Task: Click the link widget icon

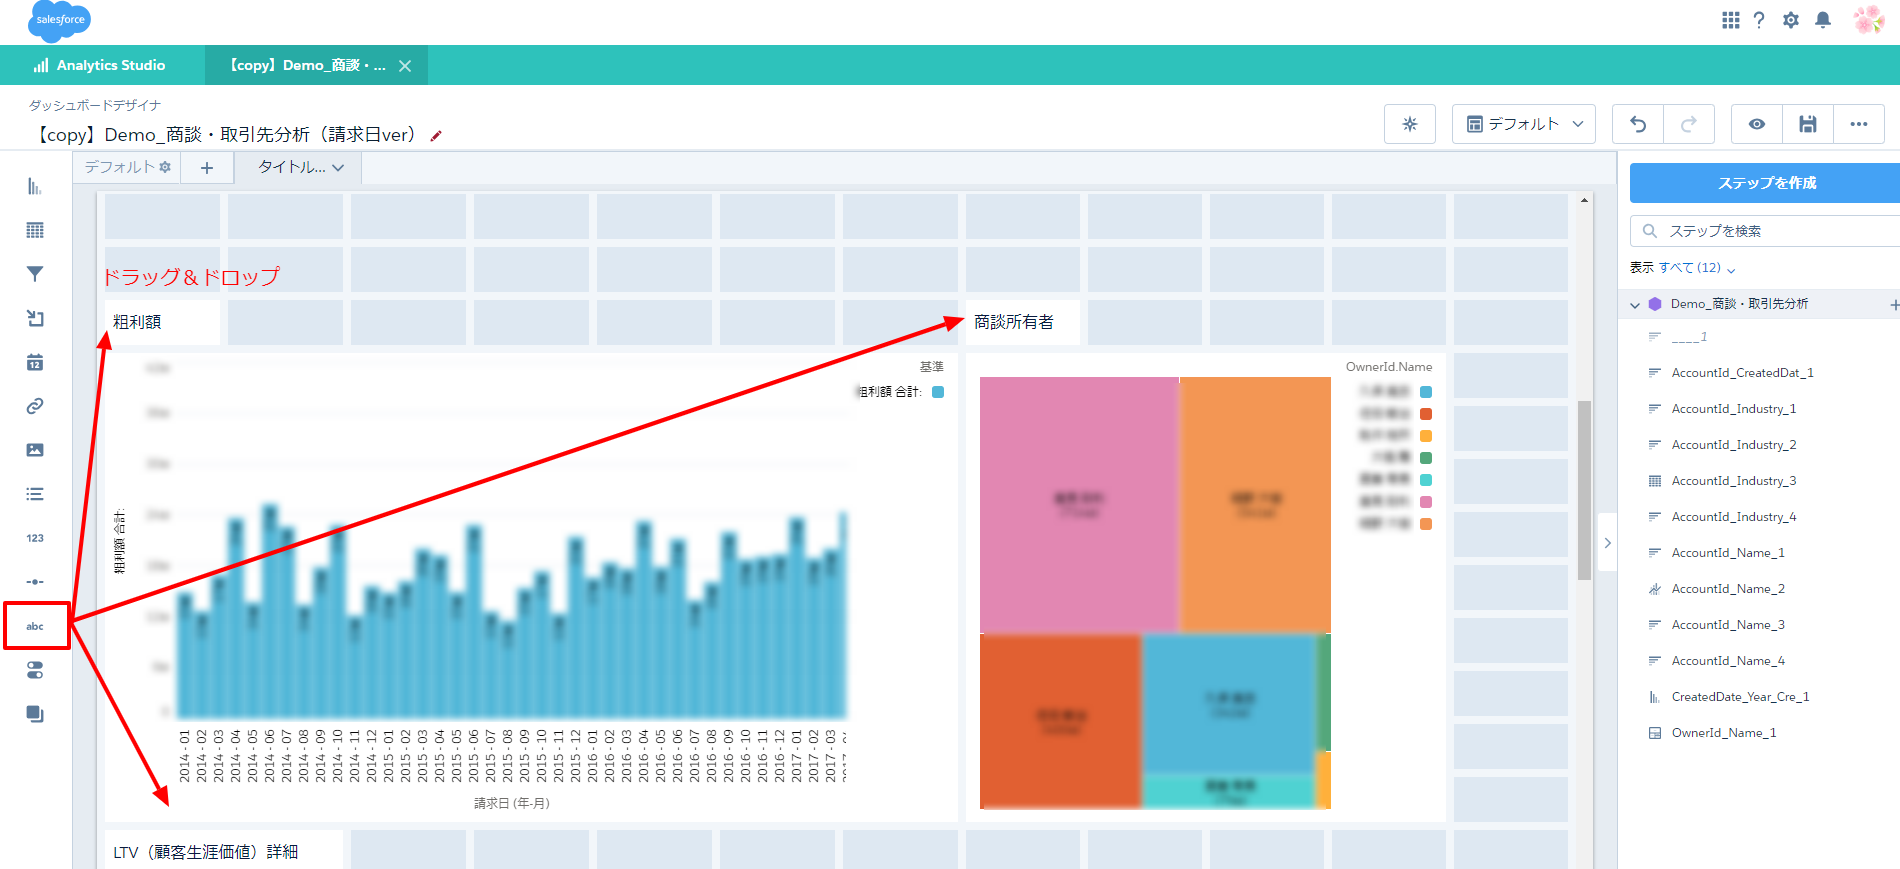Action: (x=35, y=406)
